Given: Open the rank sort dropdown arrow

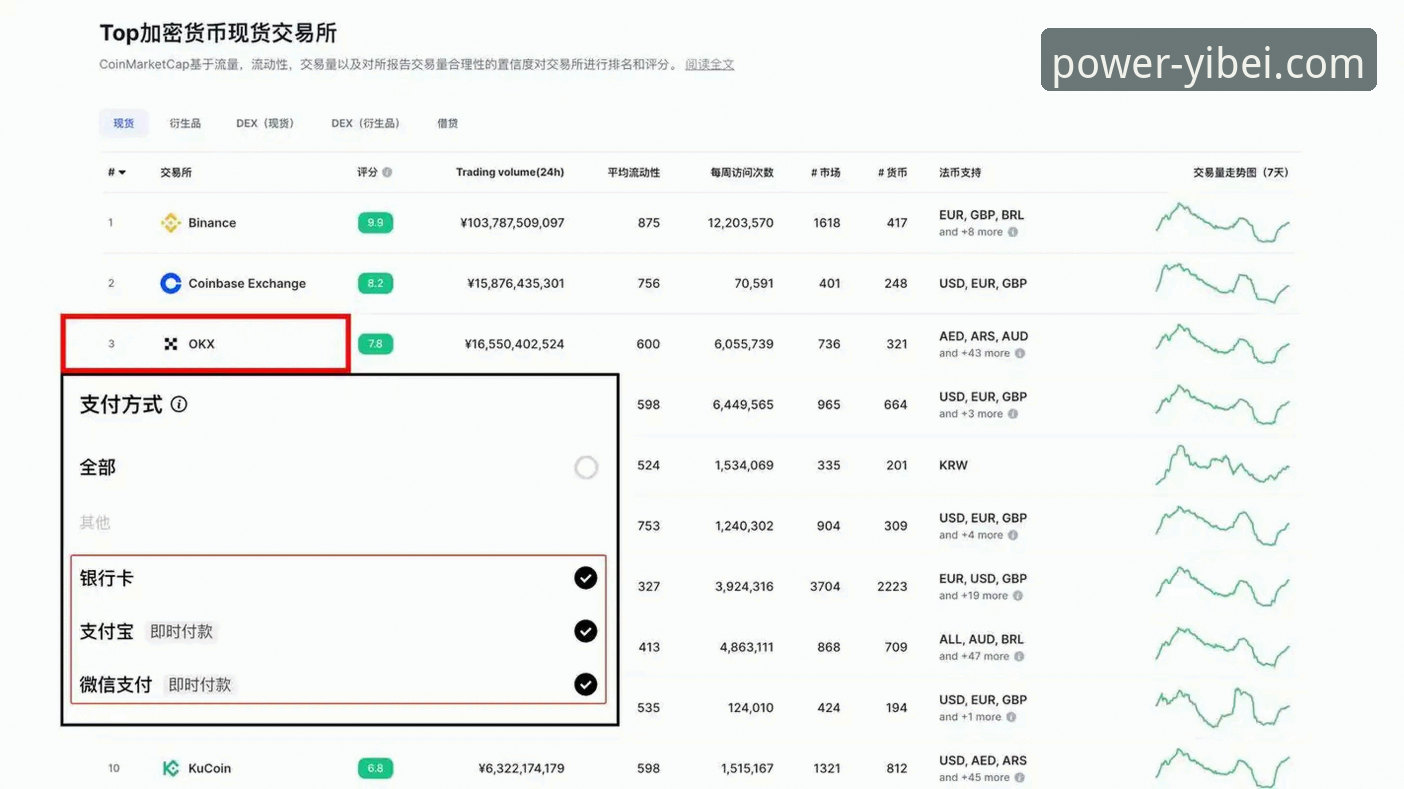Looking at the screenshot, I should point(122,171).
